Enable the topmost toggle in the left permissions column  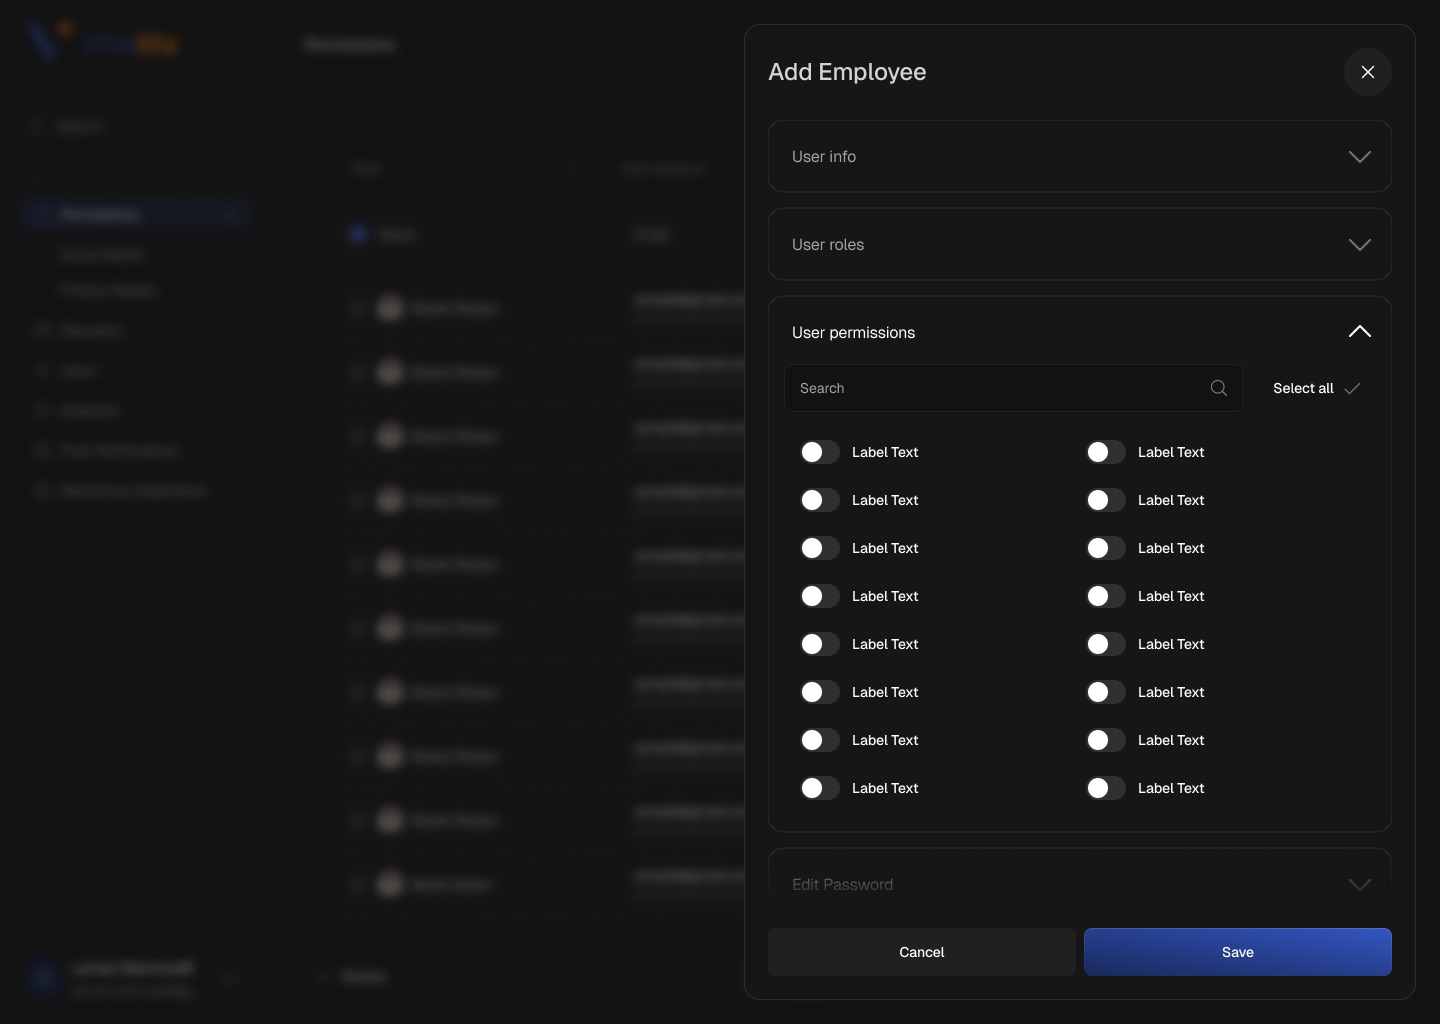820,452
